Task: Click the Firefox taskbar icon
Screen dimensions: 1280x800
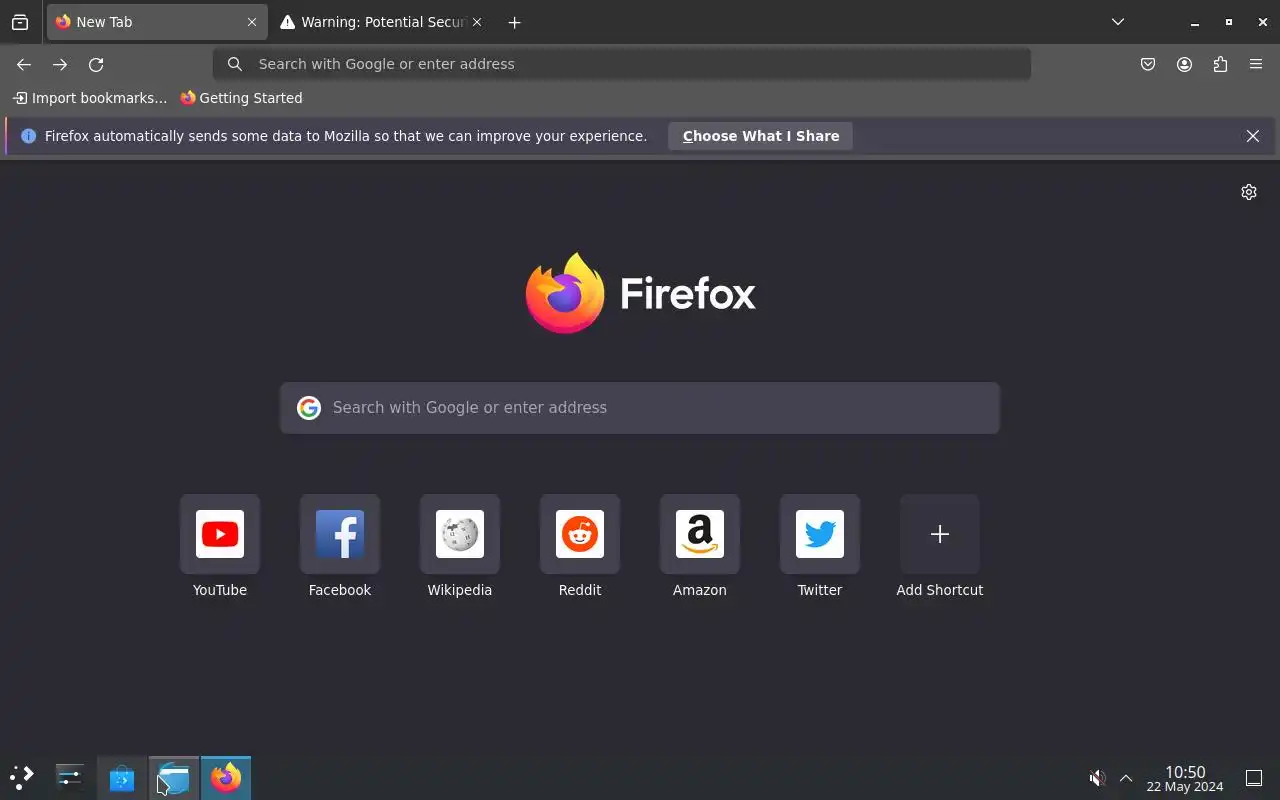Action: (226, 778)
